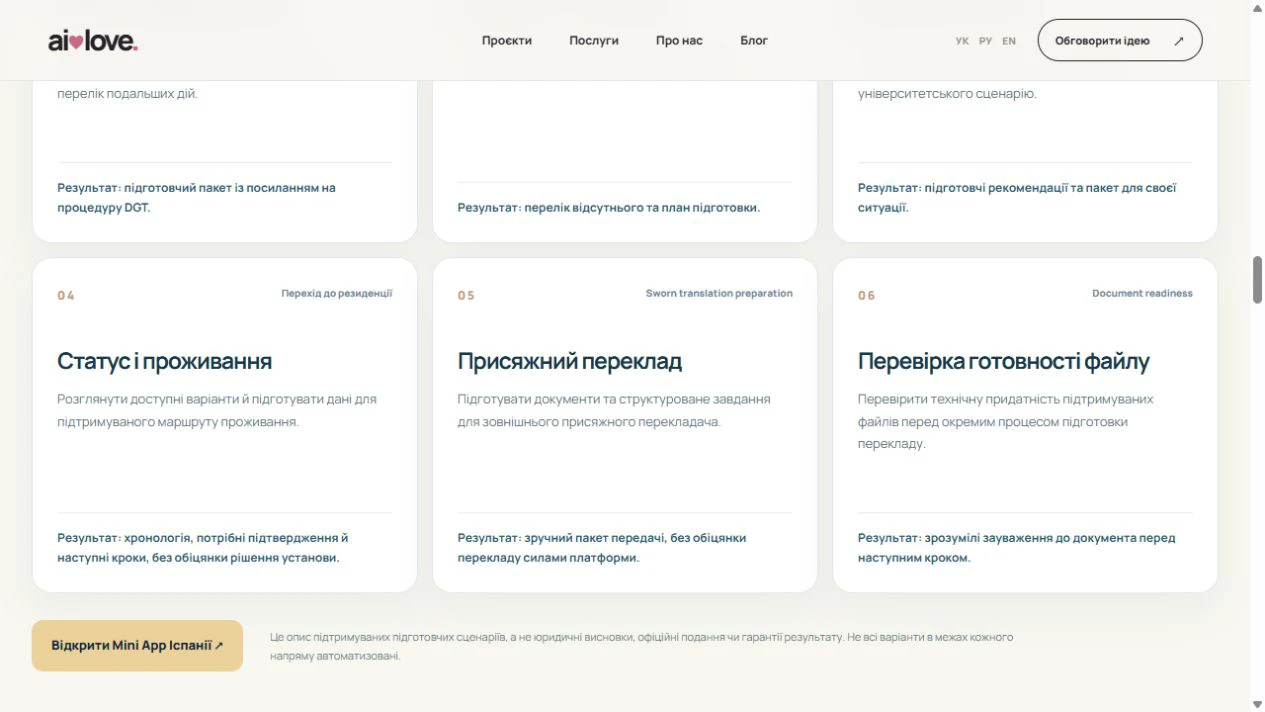Click the vertical scrollbar thumb
This screenshot has height=712, width=1265.
point(1257,280)
